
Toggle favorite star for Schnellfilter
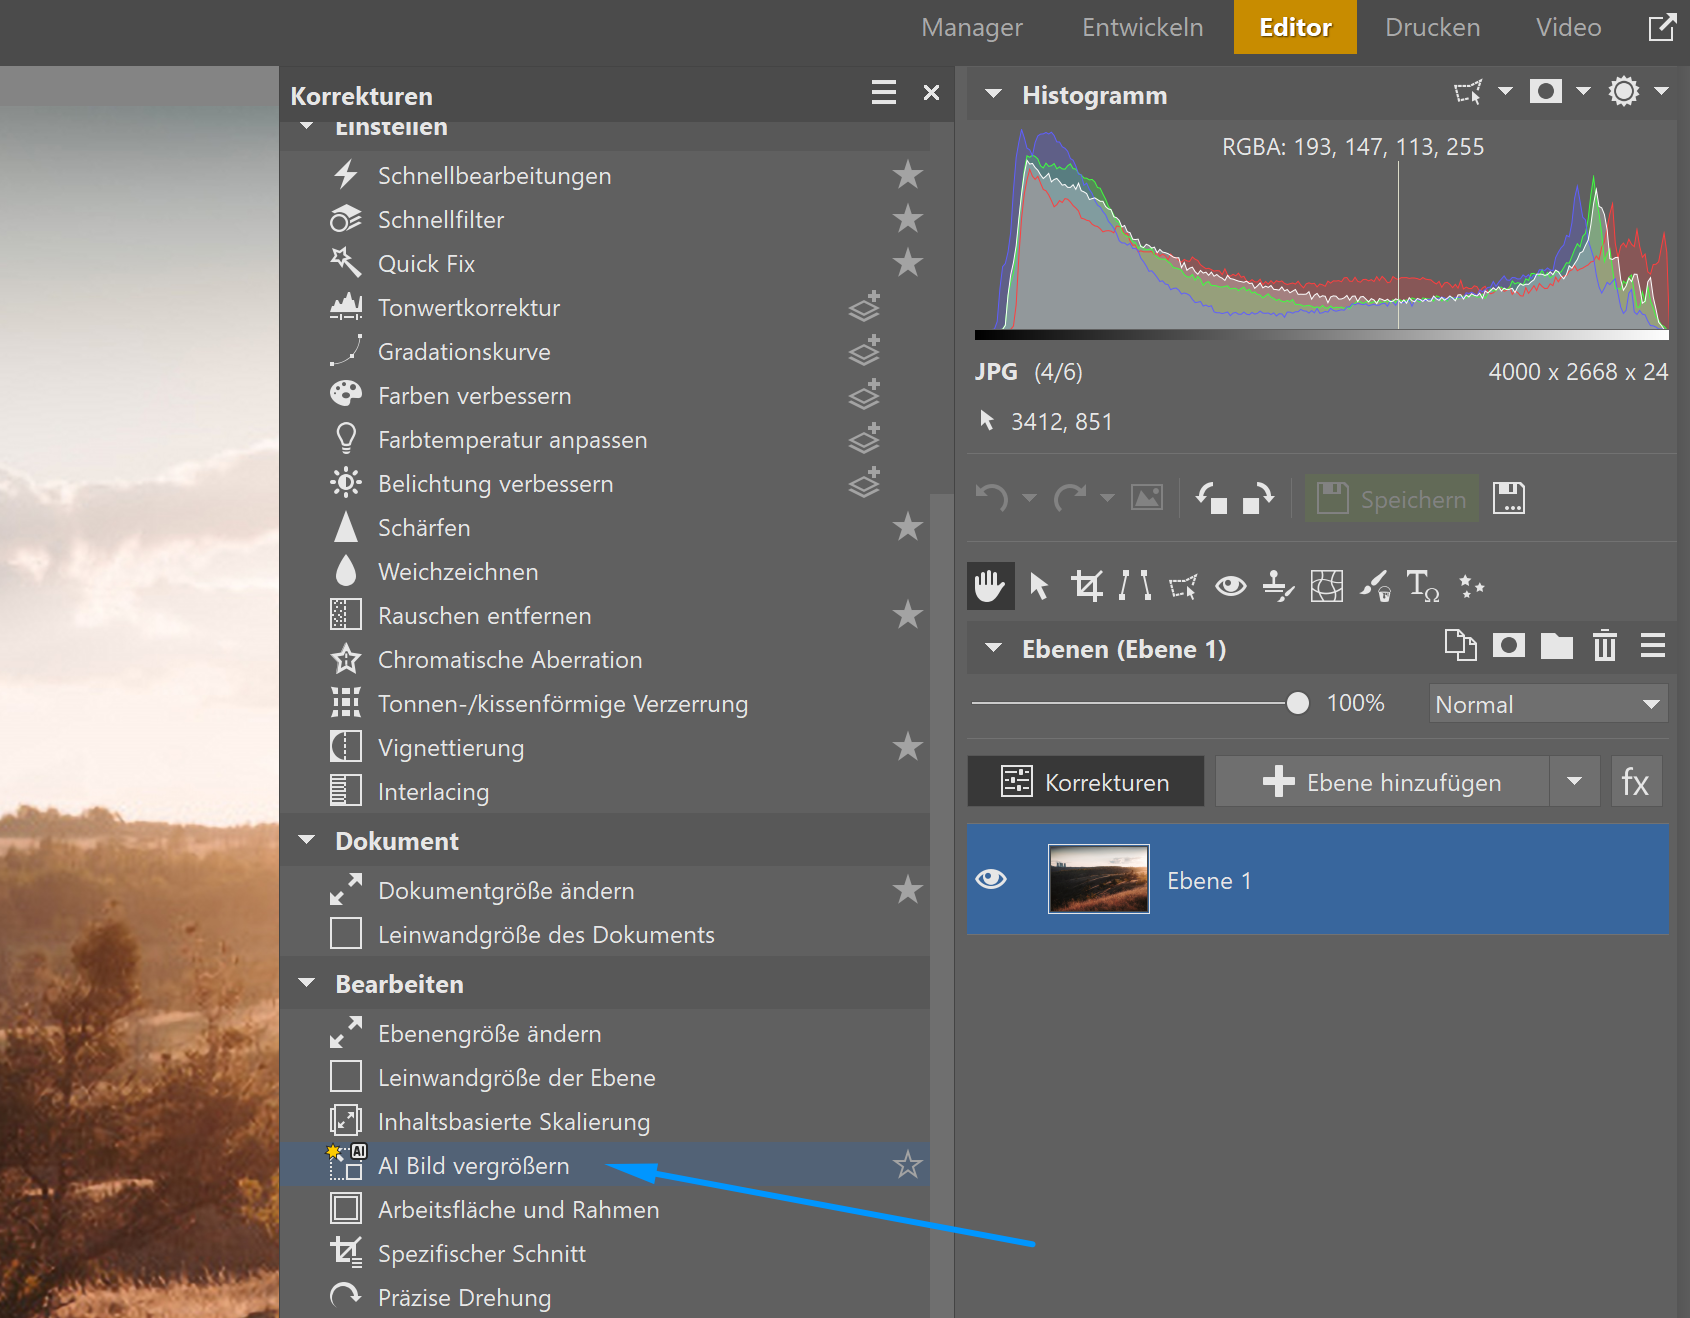point(907,219)
